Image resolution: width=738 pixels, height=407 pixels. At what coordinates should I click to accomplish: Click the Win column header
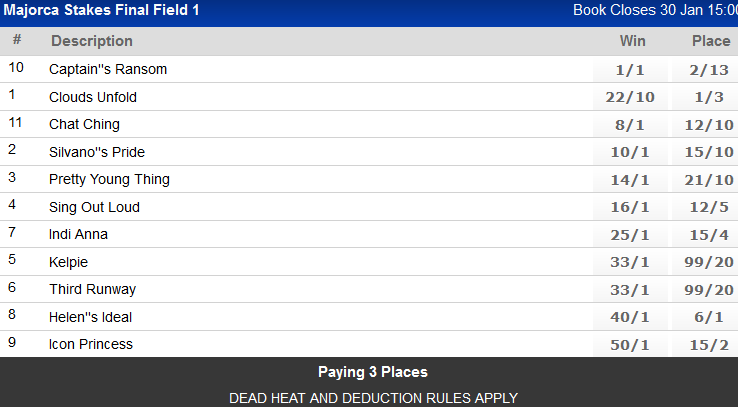(x=632, y=41)
